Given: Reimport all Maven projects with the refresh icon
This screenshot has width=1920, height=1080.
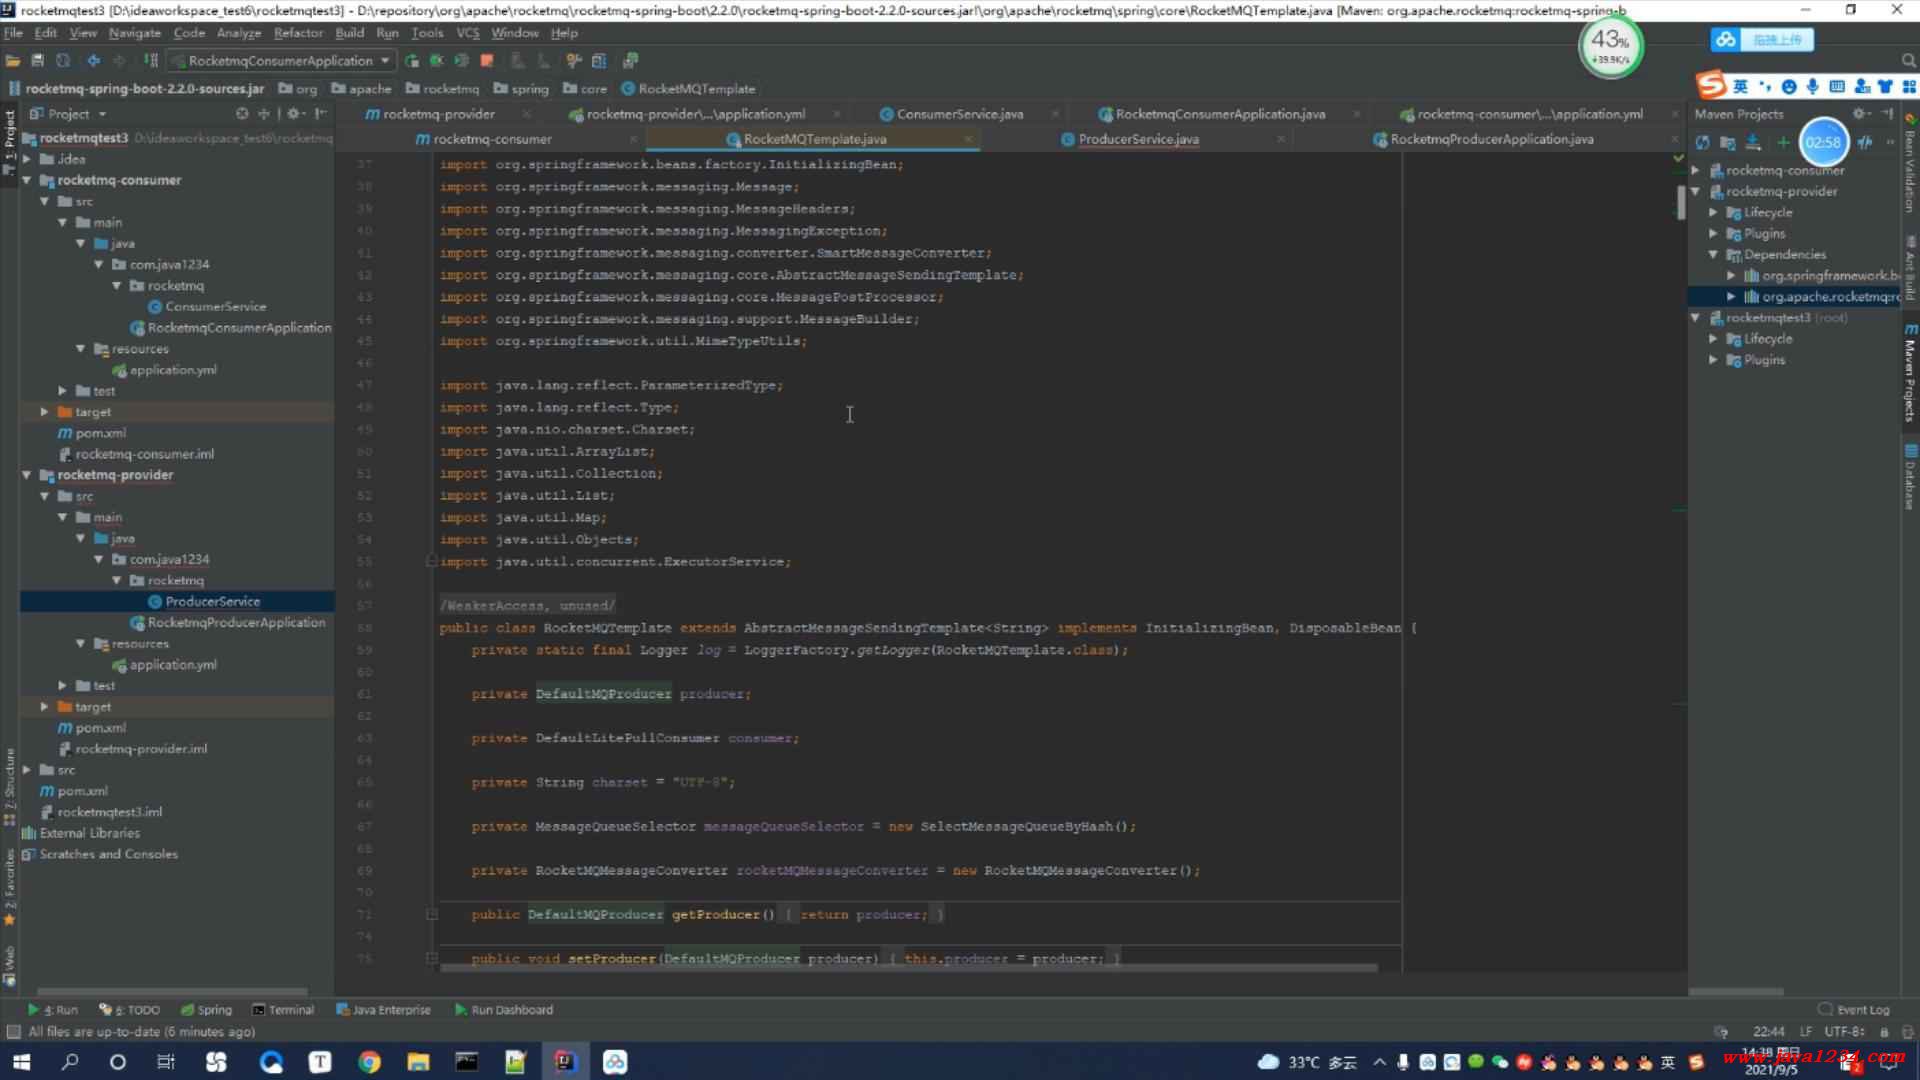Looking at the screenshot, I should [1703, 143].
